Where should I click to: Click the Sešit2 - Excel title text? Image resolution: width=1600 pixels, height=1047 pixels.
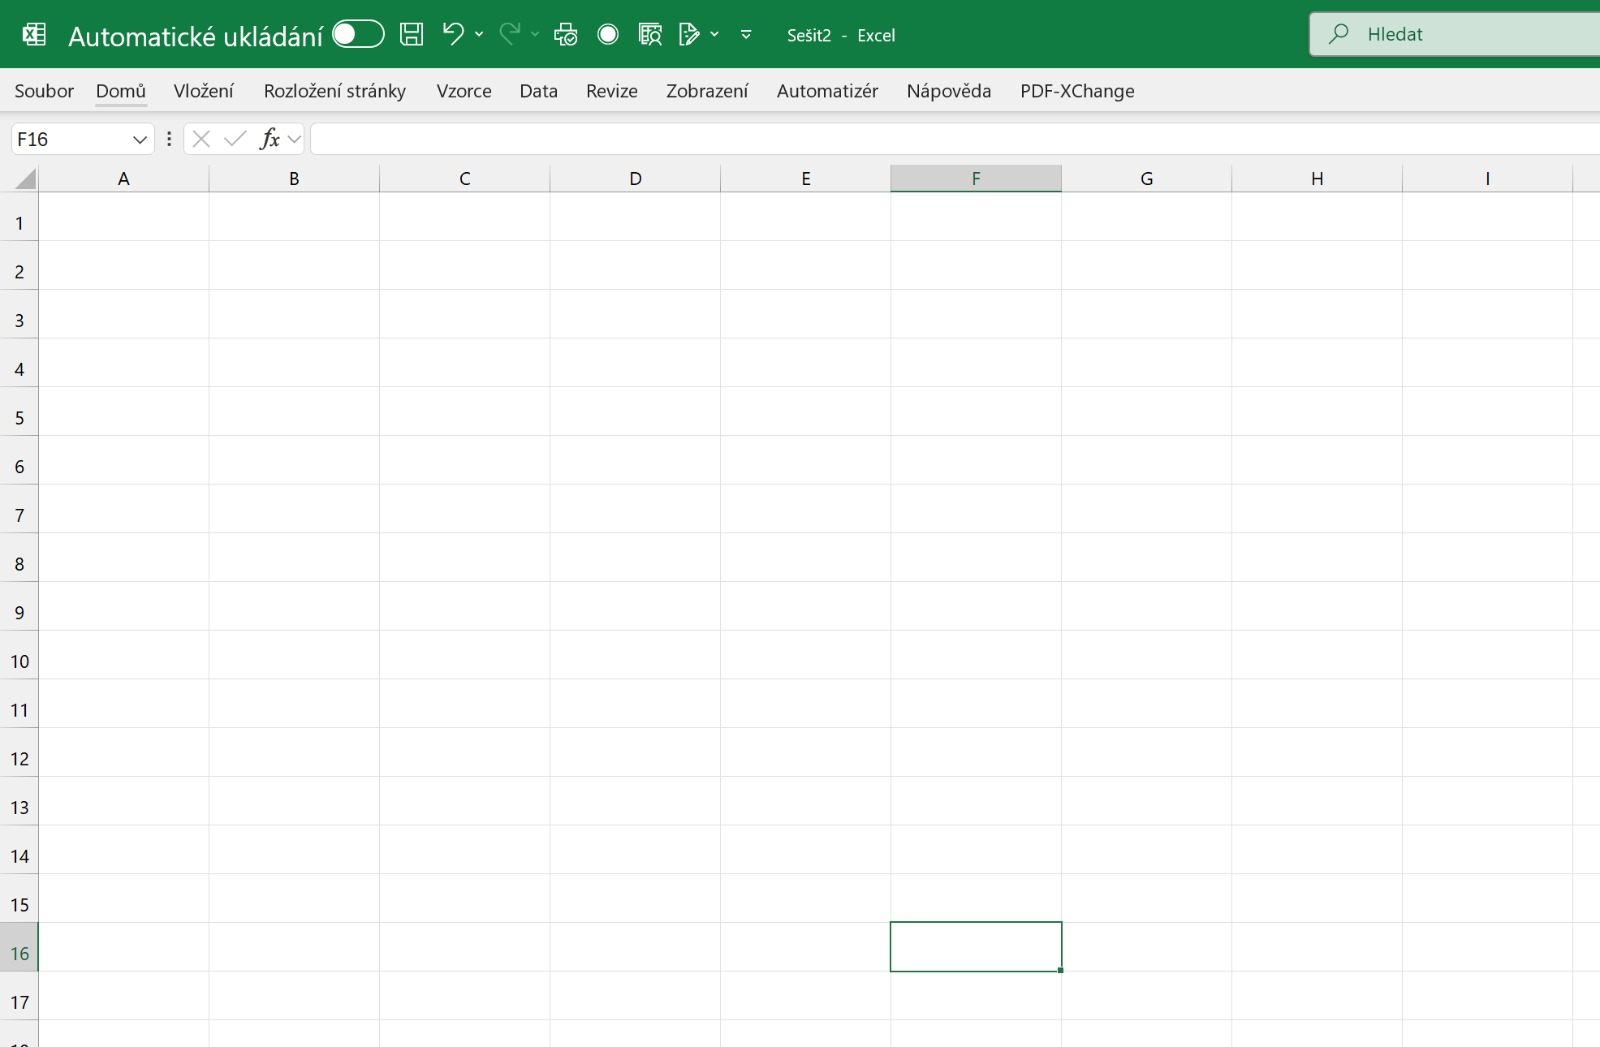841,35
